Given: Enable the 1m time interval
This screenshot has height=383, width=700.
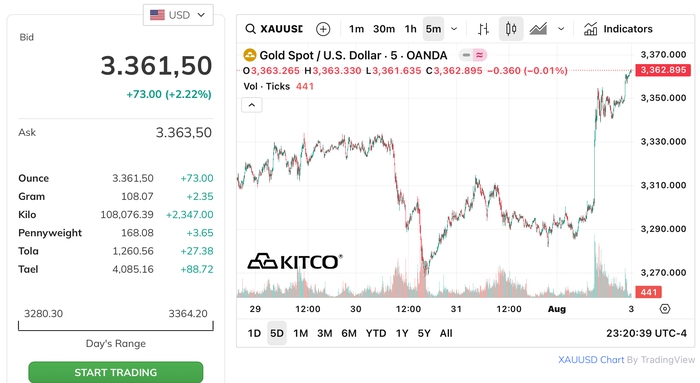Looking at the screenshot, I should pos(356,29).
